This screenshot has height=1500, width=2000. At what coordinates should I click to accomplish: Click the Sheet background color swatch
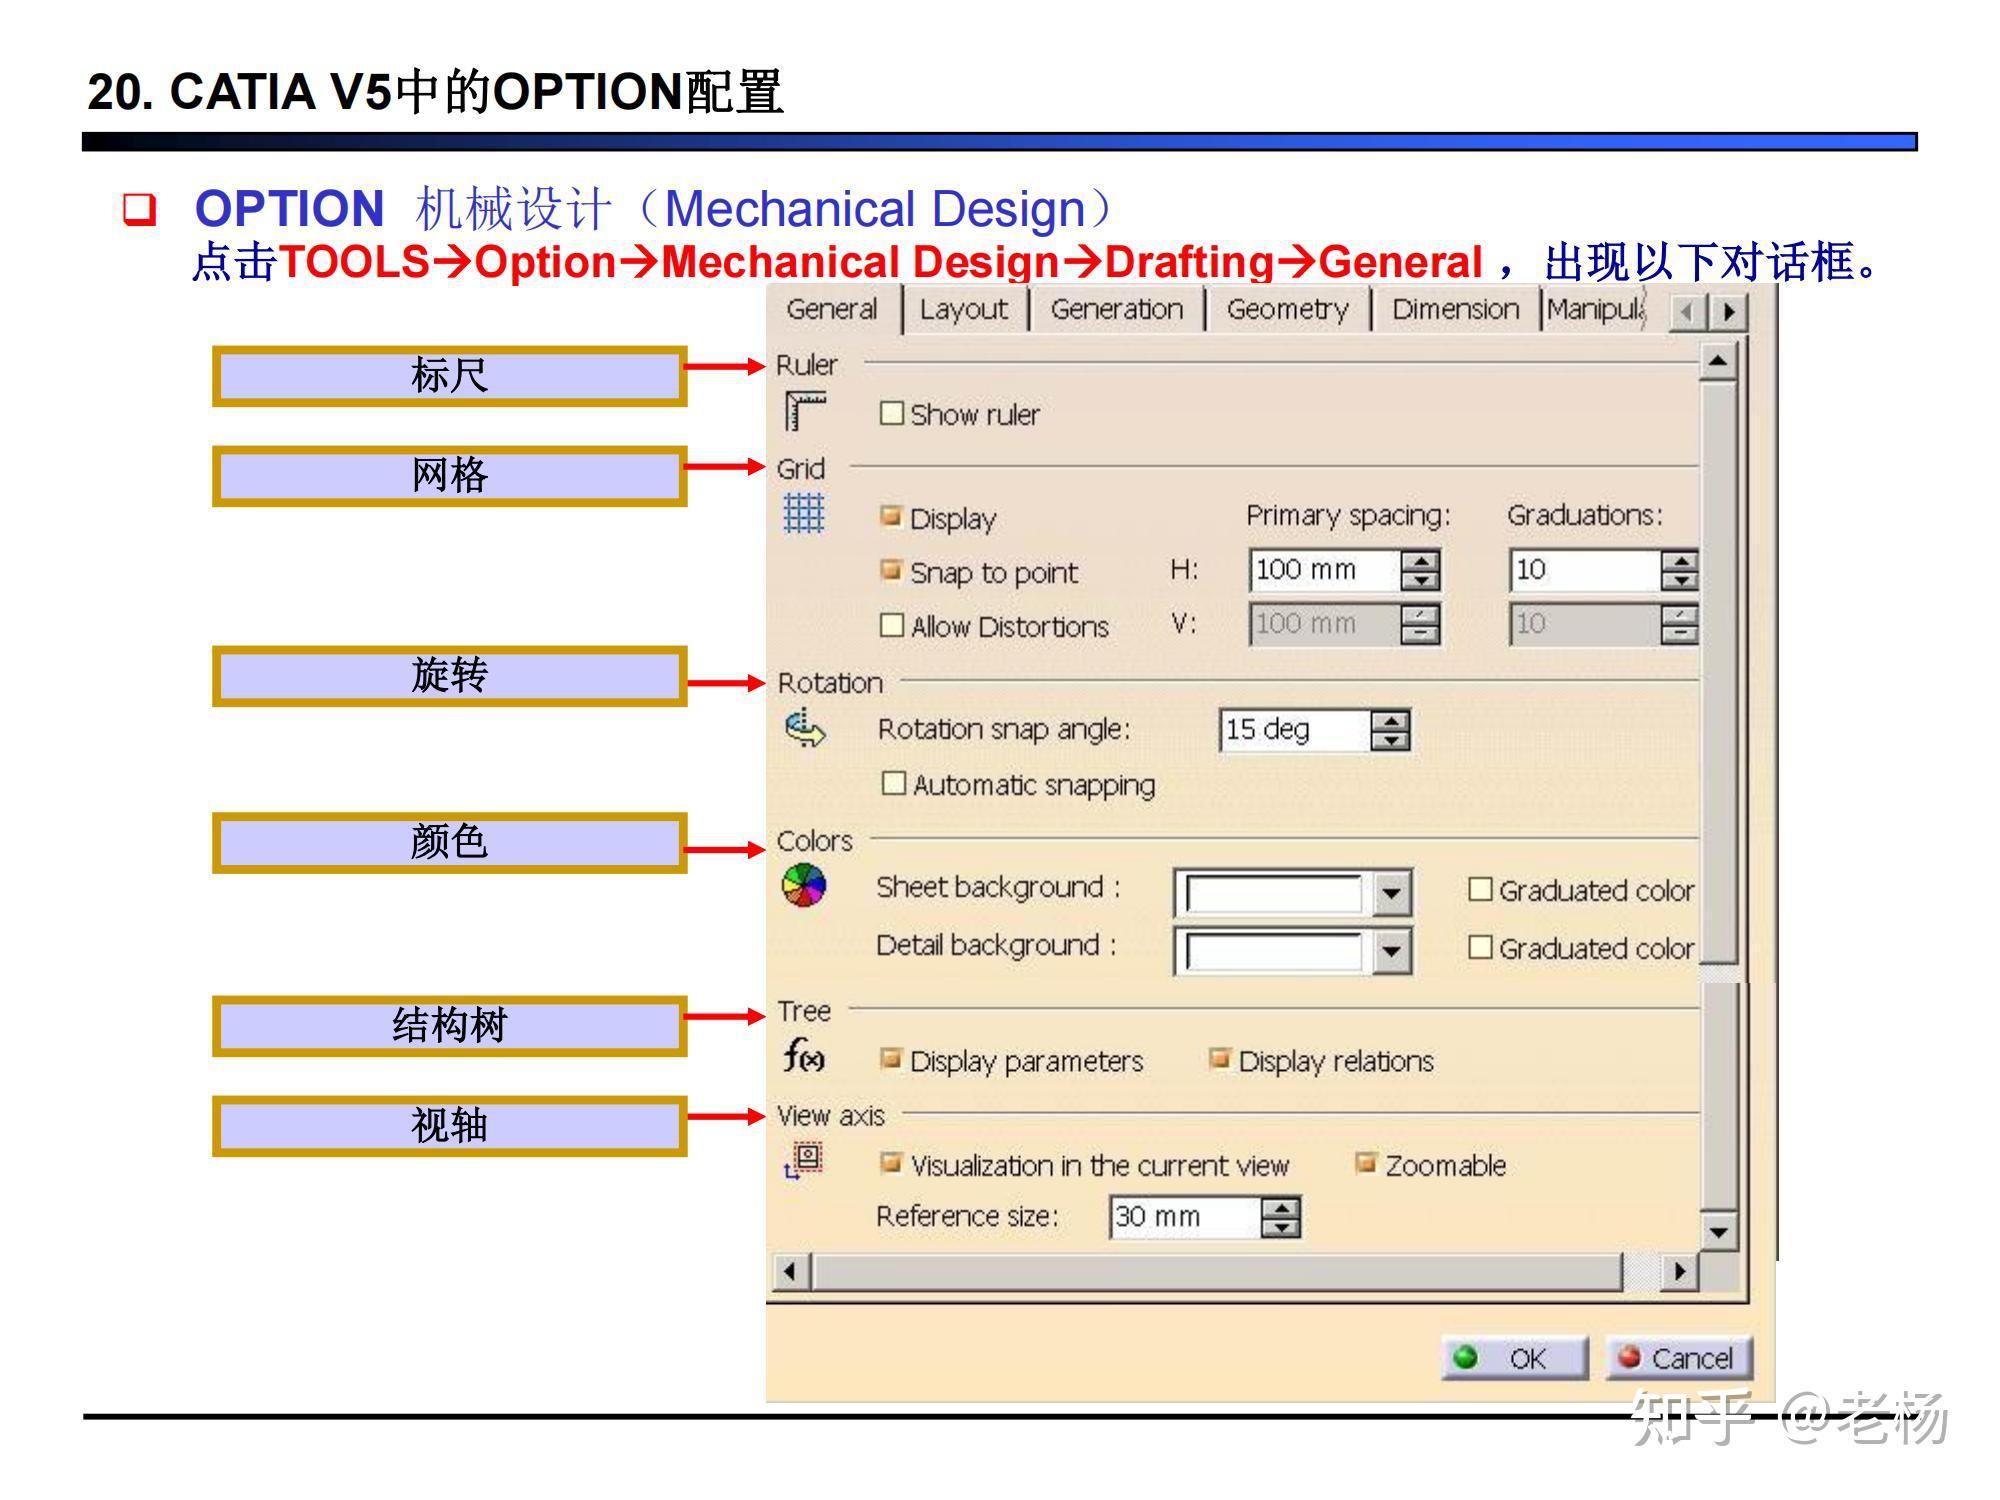(1274, 893)
